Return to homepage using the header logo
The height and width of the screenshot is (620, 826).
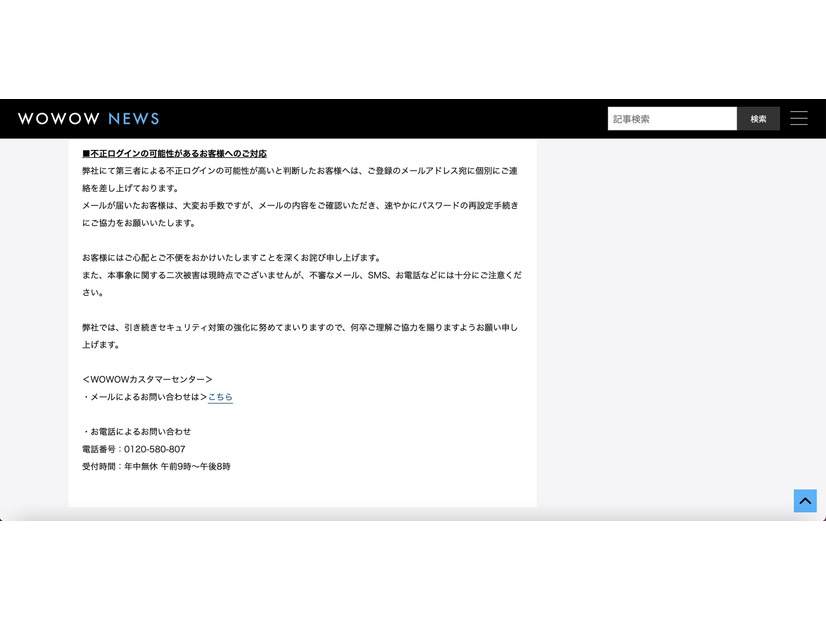pos(88,118)
